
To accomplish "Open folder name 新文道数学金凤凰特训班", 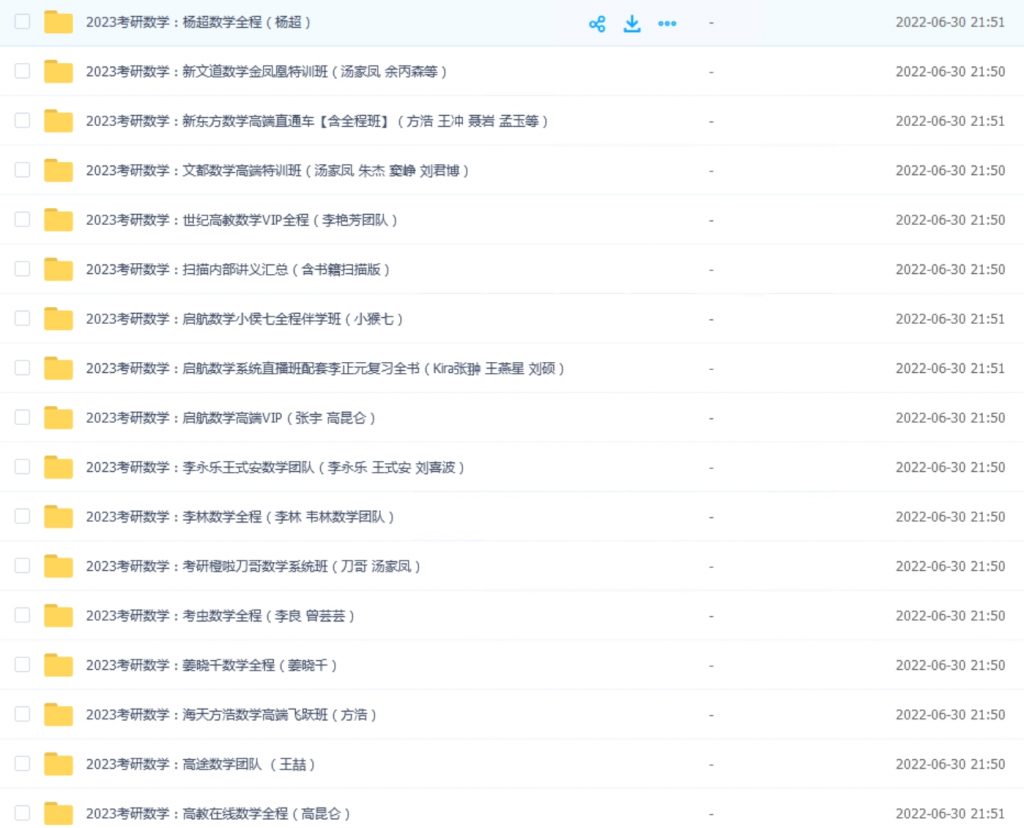I will pos(266,72).
